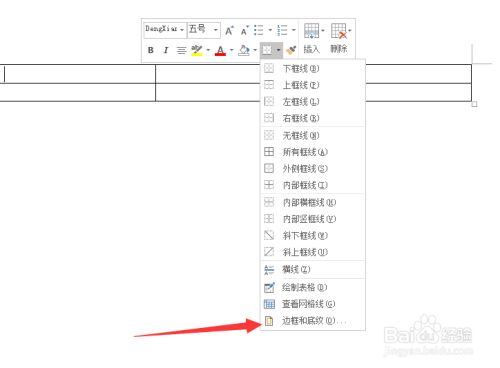Screen dimensions: 500x368
Task: Click the 插入 table insert icon
Action: click(311, 31)
